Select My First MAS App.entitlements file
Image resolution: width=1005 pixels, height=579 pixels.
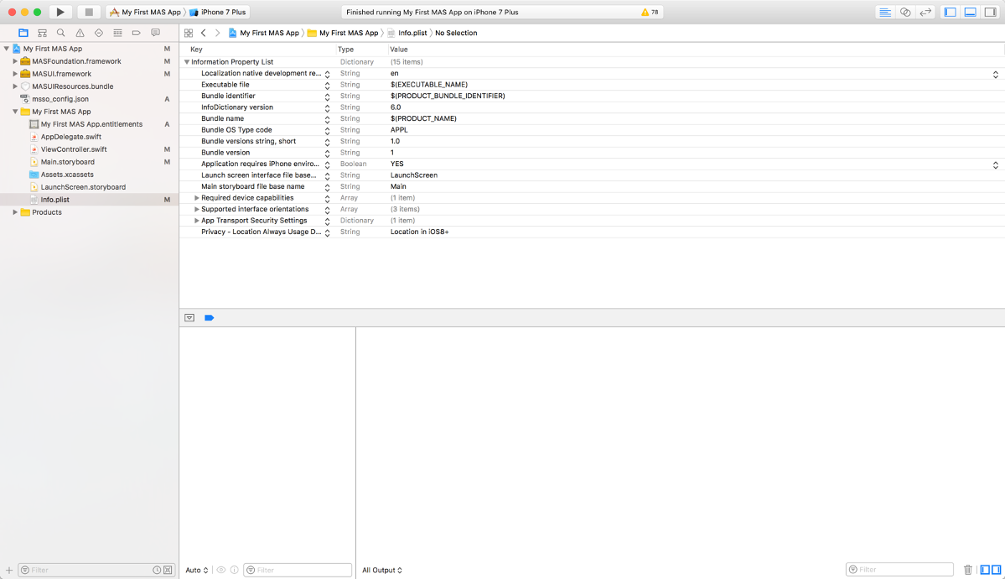coord(92,124)
